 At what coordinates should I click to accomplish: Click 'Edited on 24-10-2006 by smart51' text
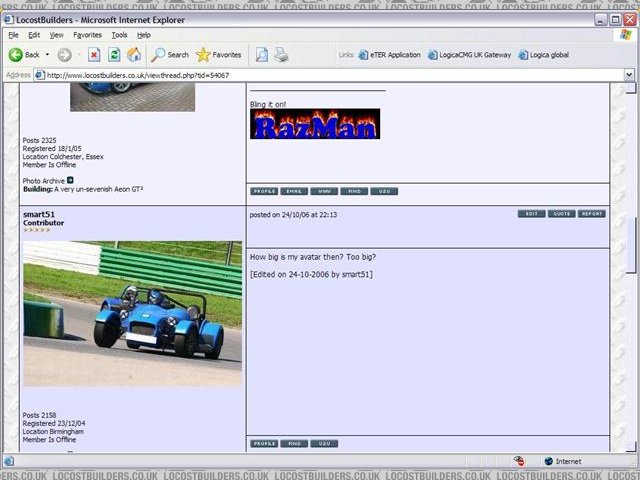[311, 275]
